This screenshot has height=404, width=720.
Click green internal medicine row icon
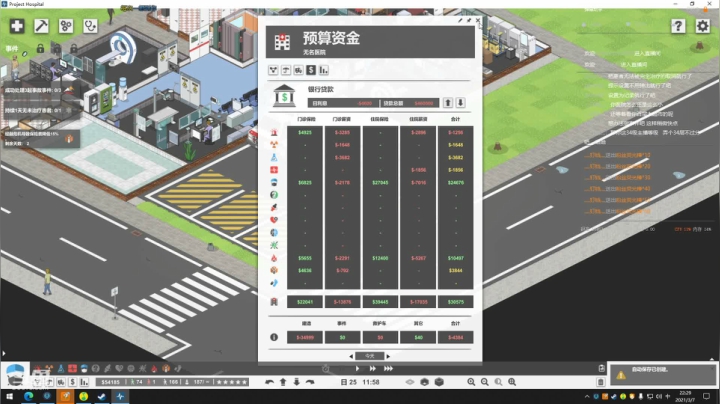click(274, 195)
